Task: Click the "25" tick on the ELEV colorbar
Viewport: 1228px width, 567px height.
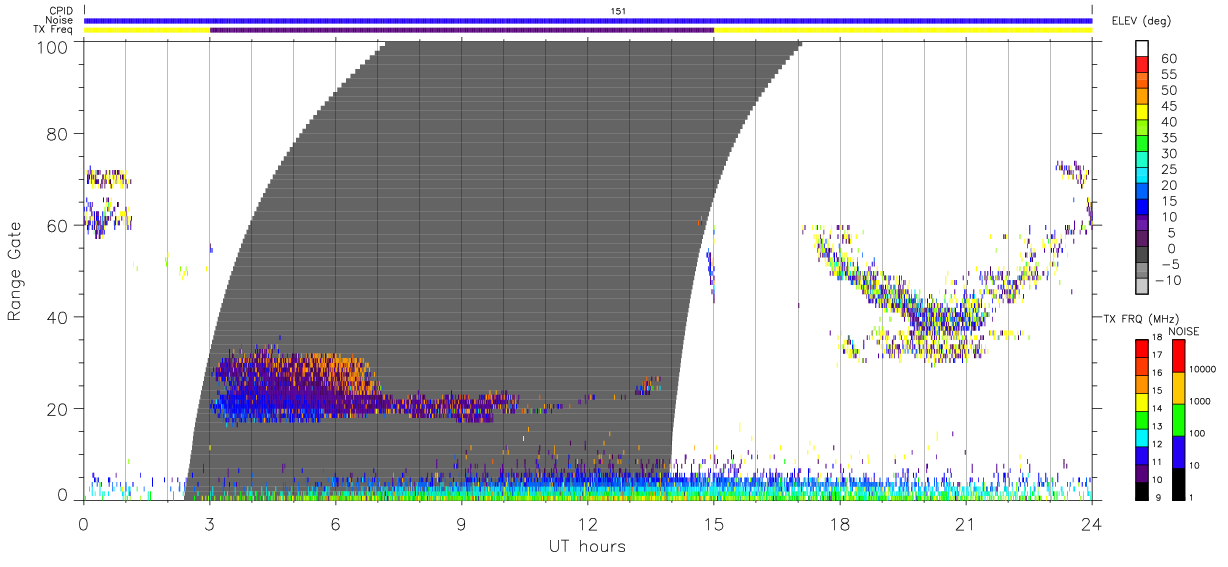Action: pos(1167,170)
